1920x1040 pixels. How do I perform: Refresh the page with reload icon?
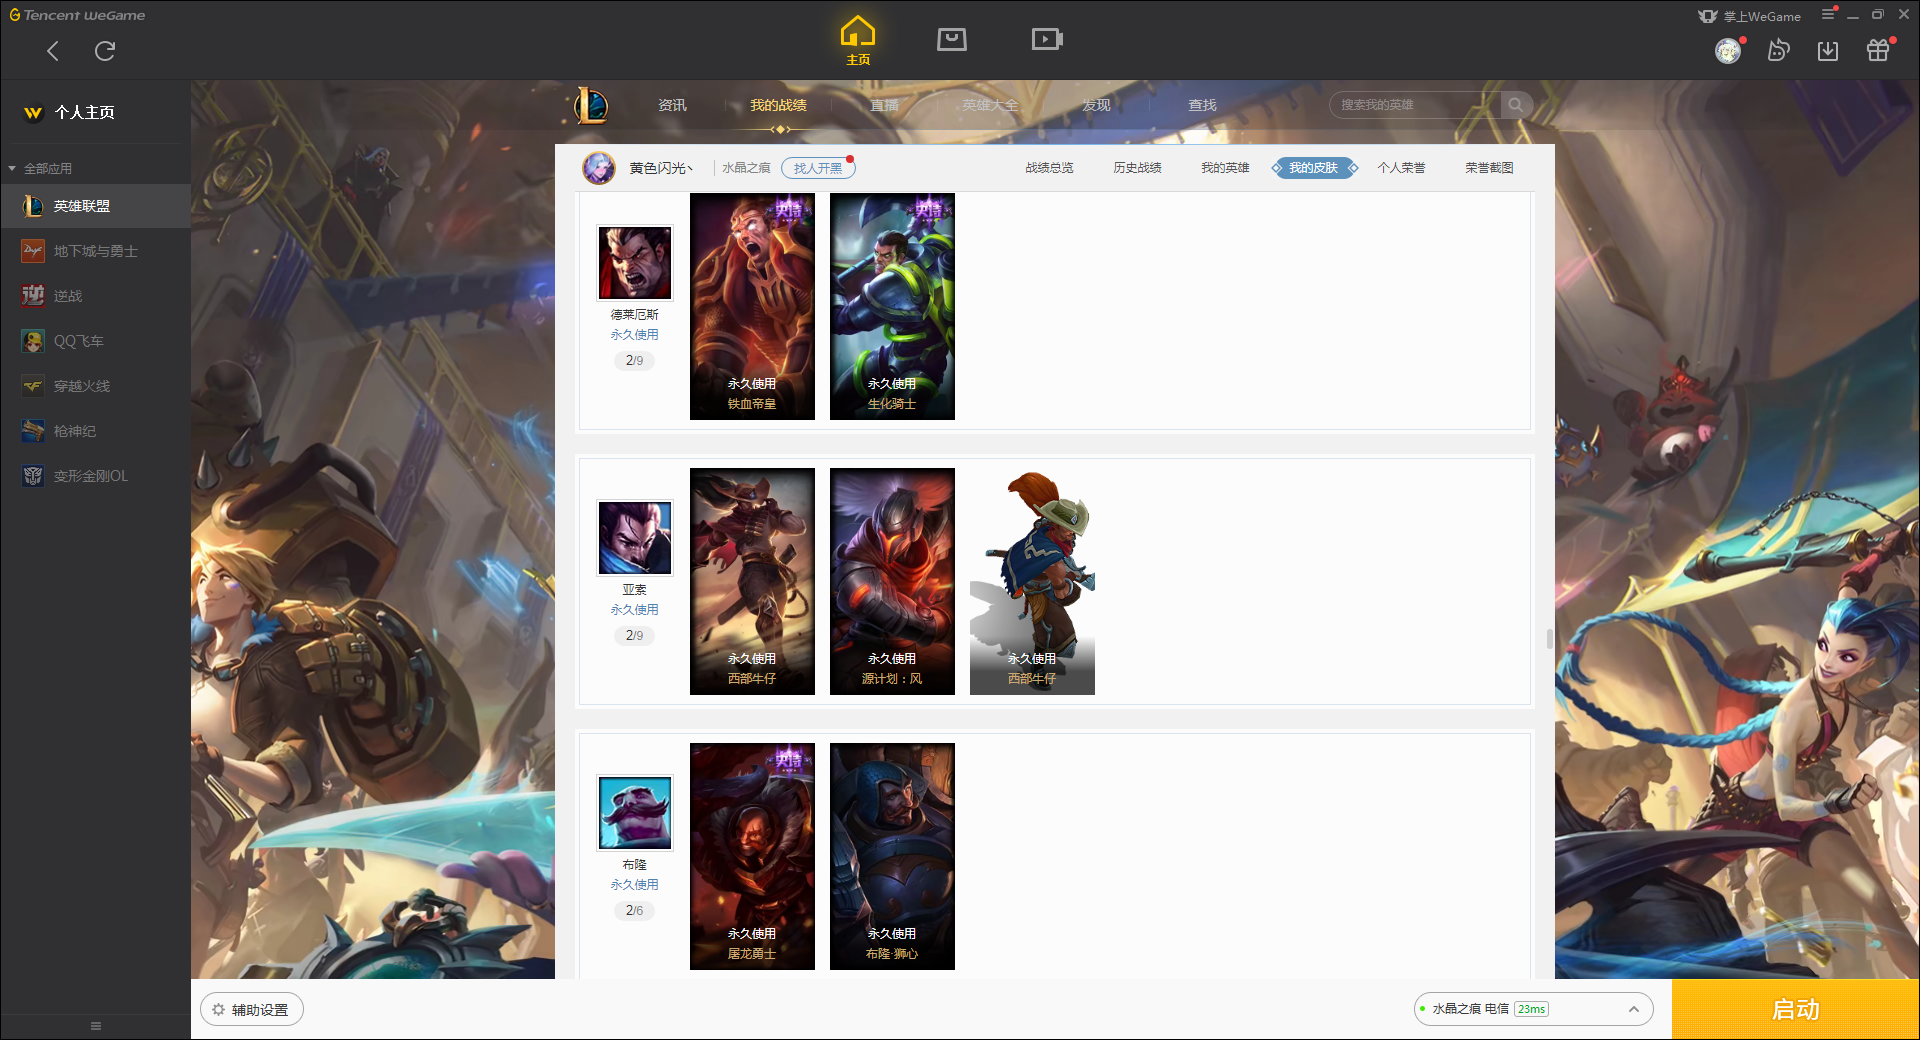click(105, 51)
